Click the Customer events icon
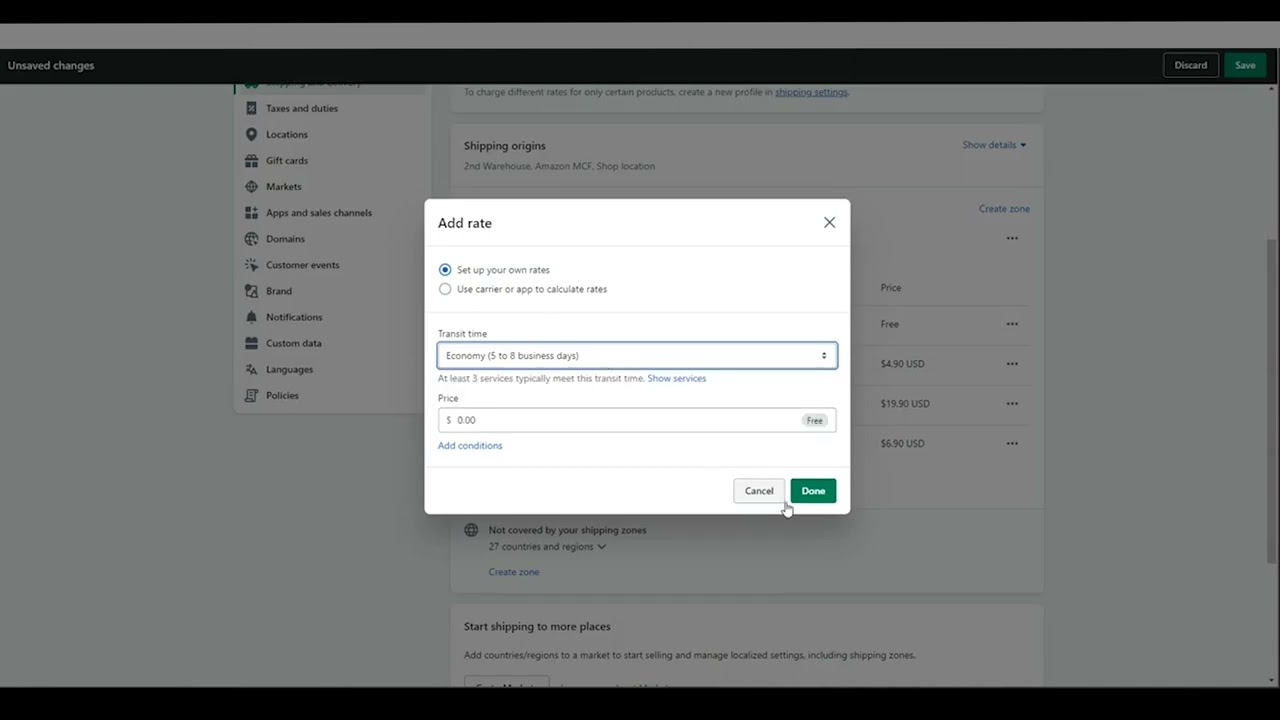 coord(251,265)
